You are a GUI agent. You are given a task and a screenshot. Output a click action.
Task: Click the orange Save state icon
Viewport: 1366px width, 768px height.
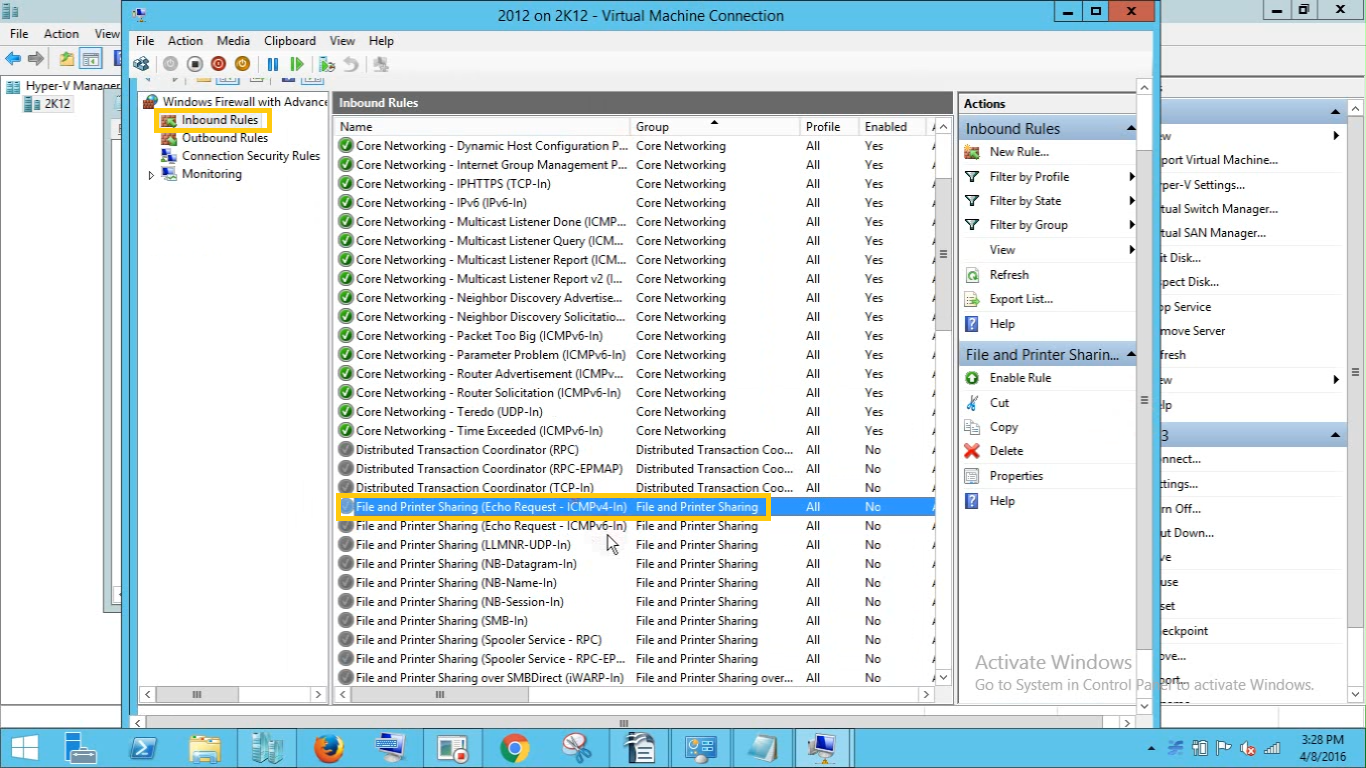241,64
